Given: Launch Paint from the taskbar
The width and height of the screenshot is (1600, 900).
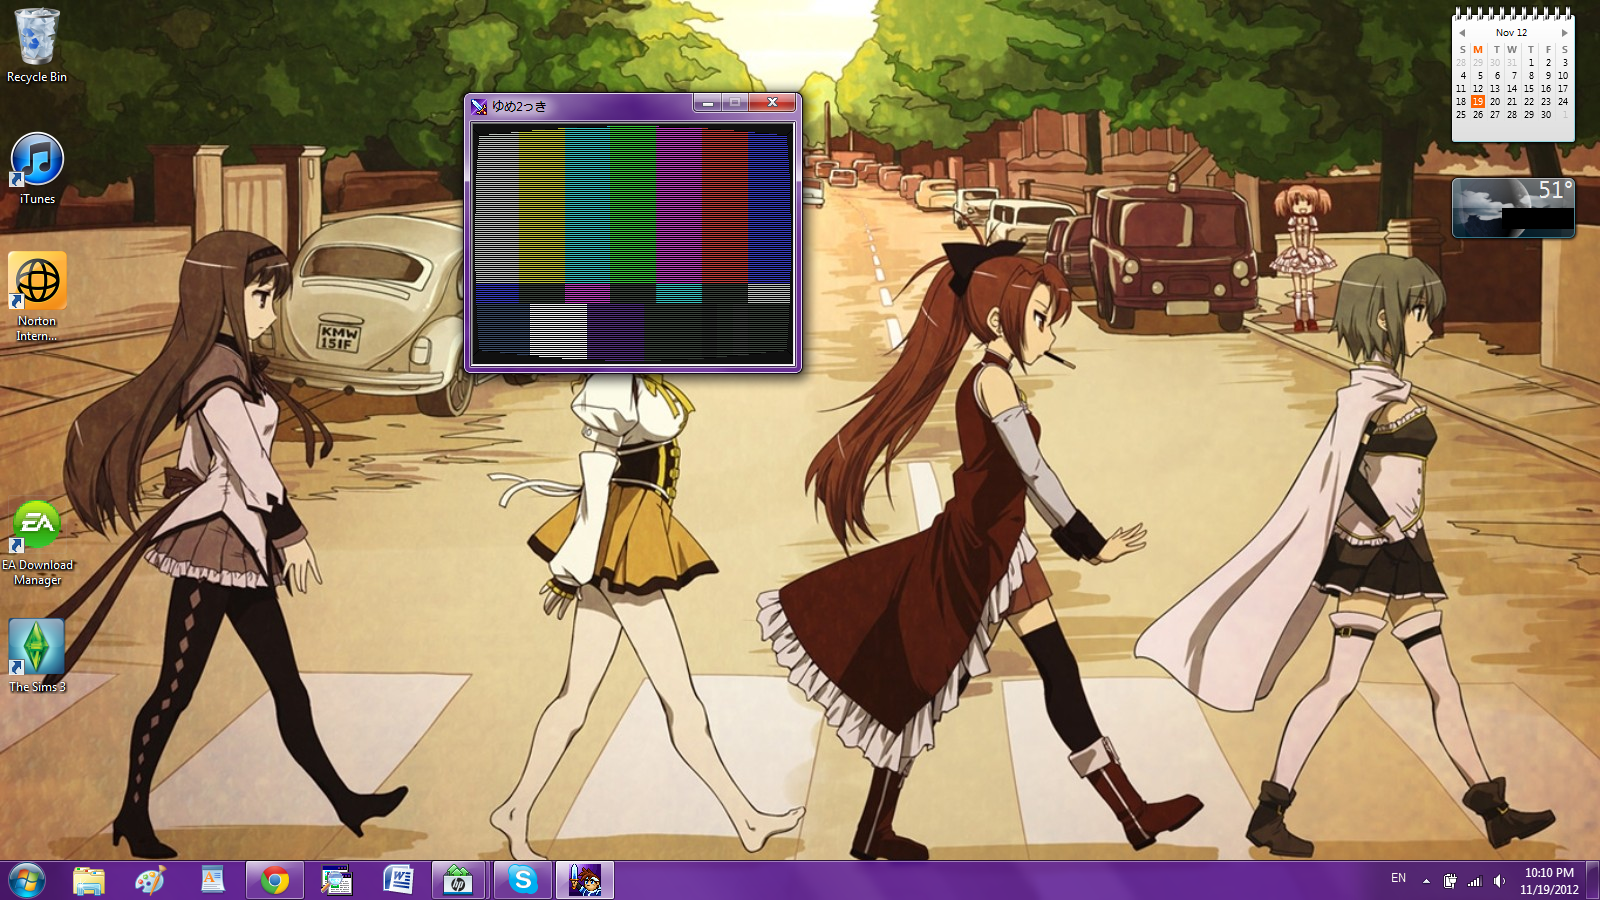Looking at the screenshot, I should [150, 881].
